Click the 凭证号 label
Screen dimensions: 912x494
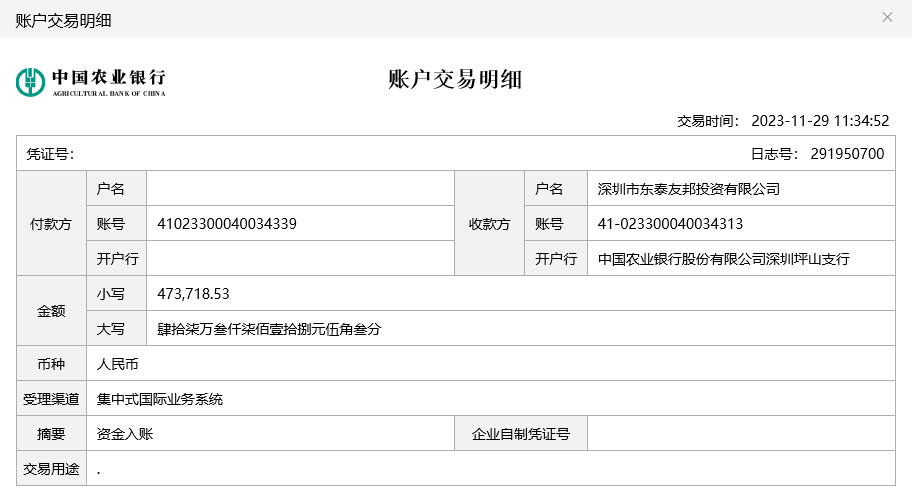click(x=50, y=154)
